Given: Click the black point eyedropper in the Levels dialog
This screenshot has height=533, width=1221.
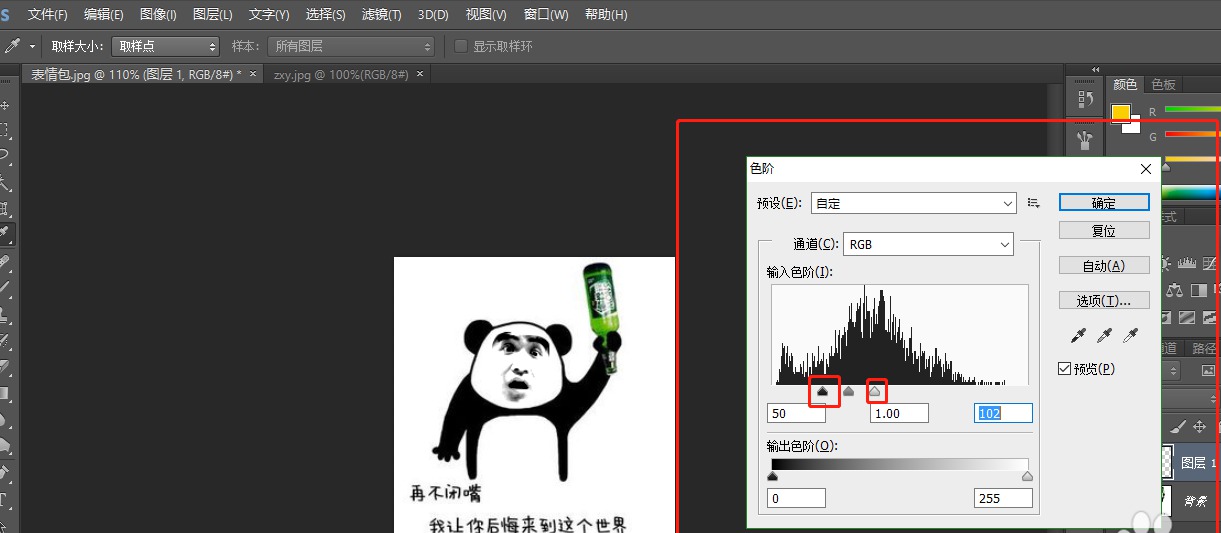Looking at the screenshot, I should click(x=1079, y=336).
